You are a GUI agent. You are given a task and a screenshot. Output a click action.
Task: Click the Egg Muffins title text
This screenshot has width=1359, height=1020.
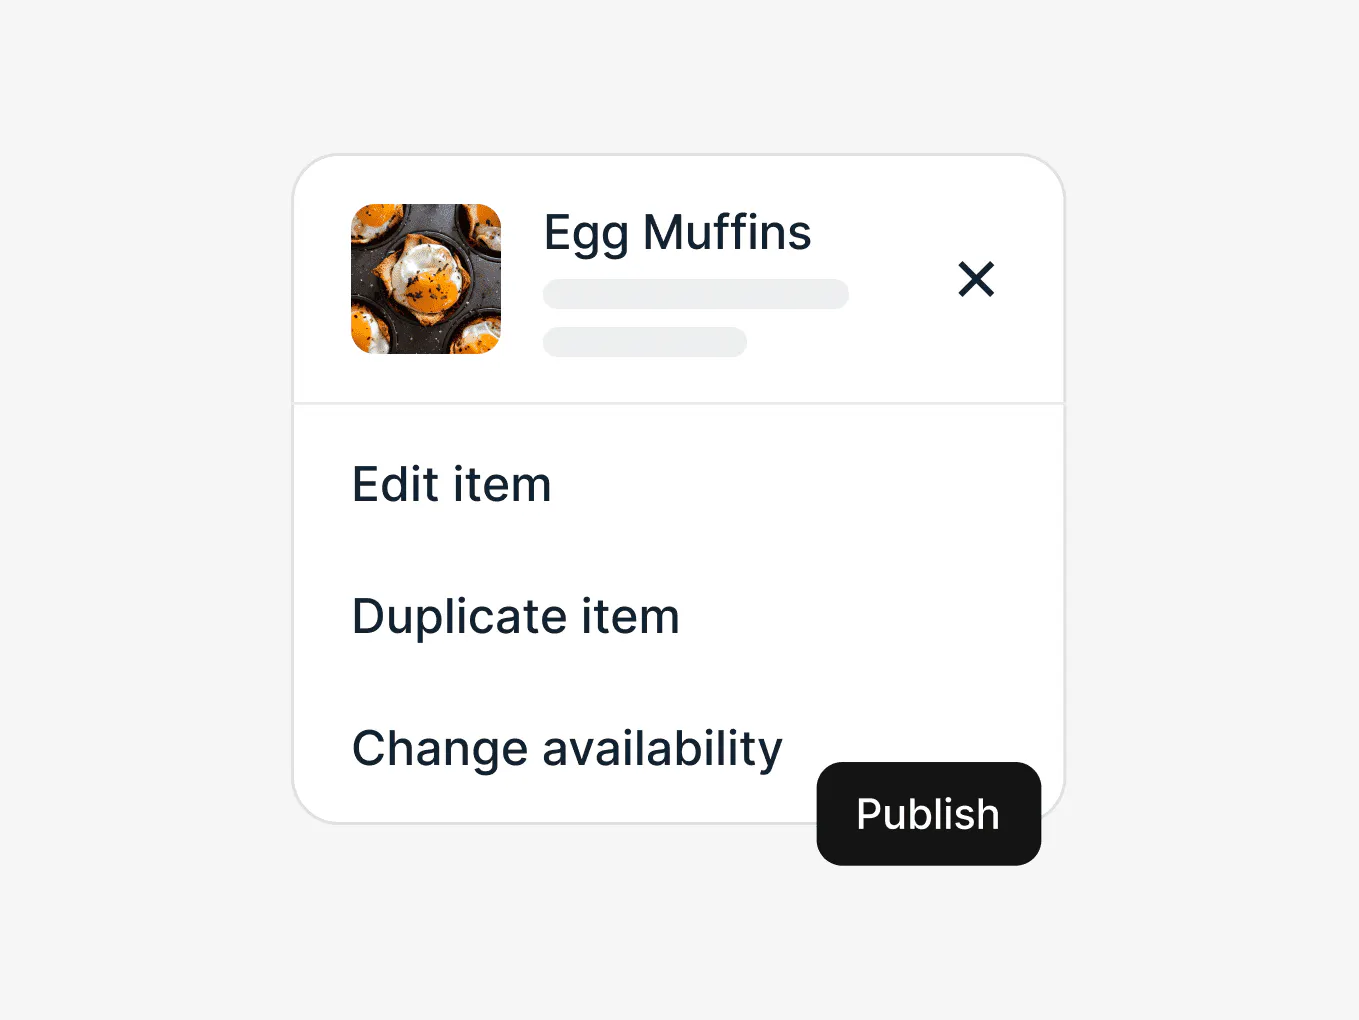point(677,233)
